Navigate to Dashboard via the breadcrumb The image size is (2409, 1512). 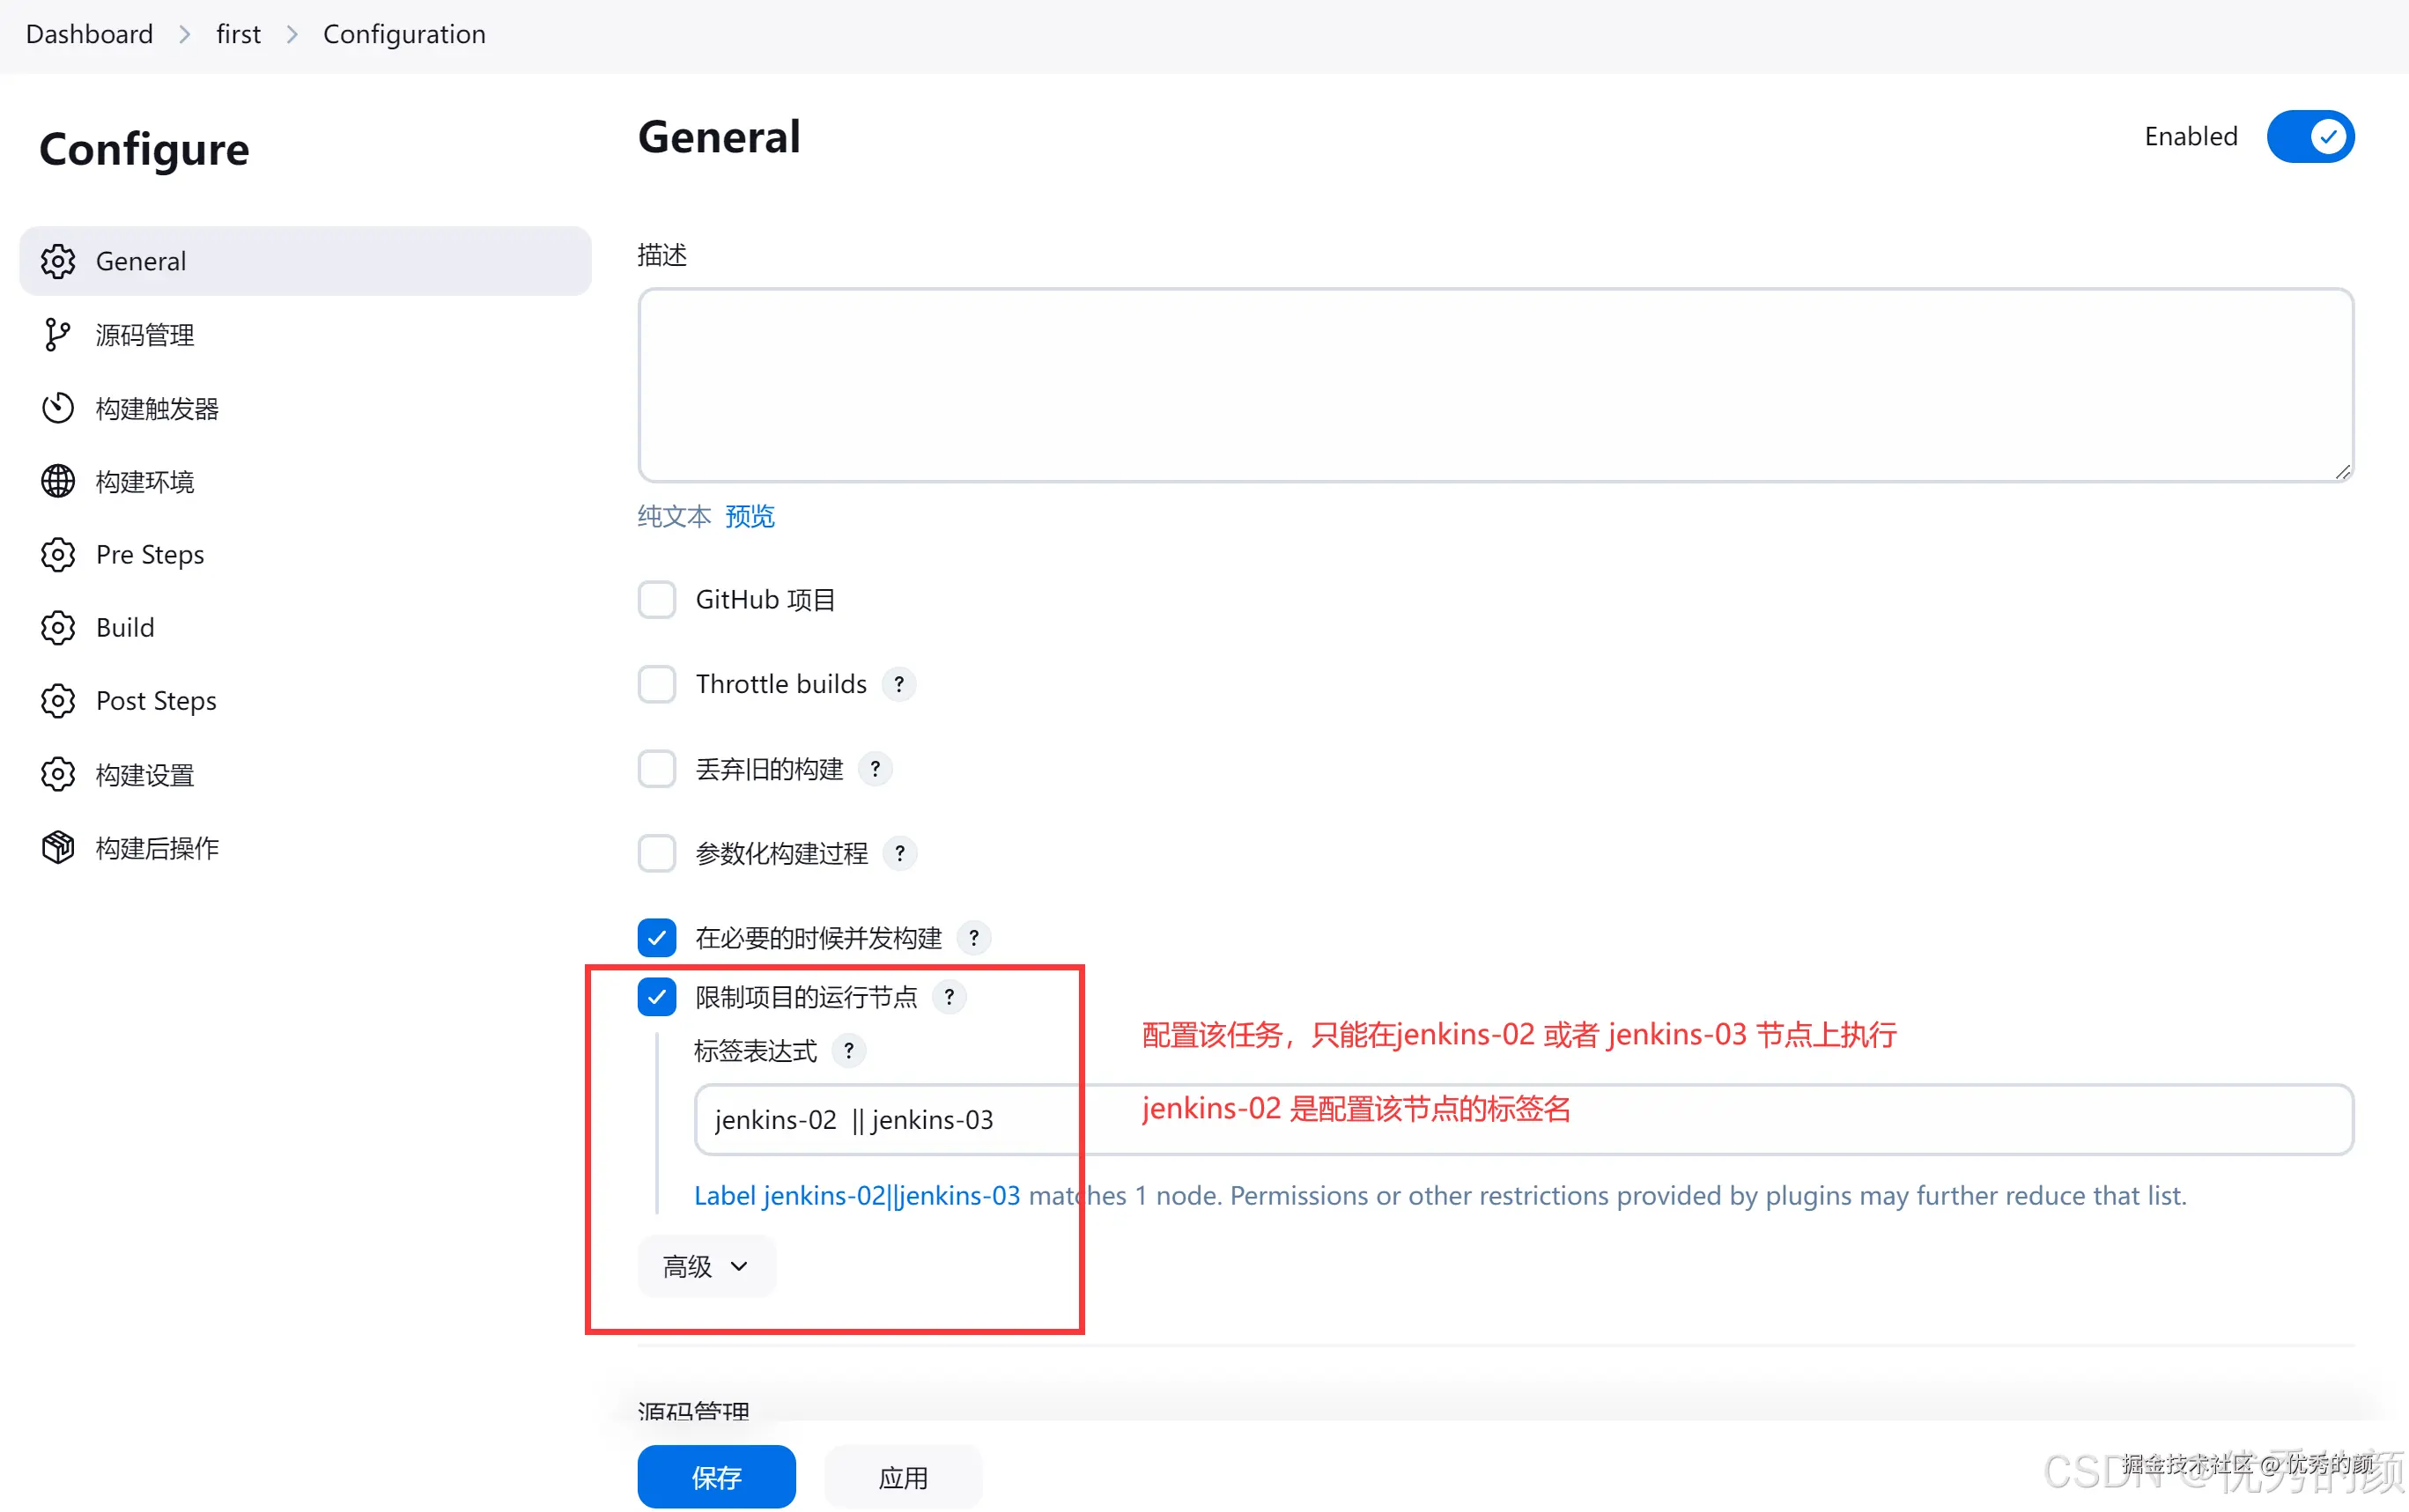pos(88,33)
